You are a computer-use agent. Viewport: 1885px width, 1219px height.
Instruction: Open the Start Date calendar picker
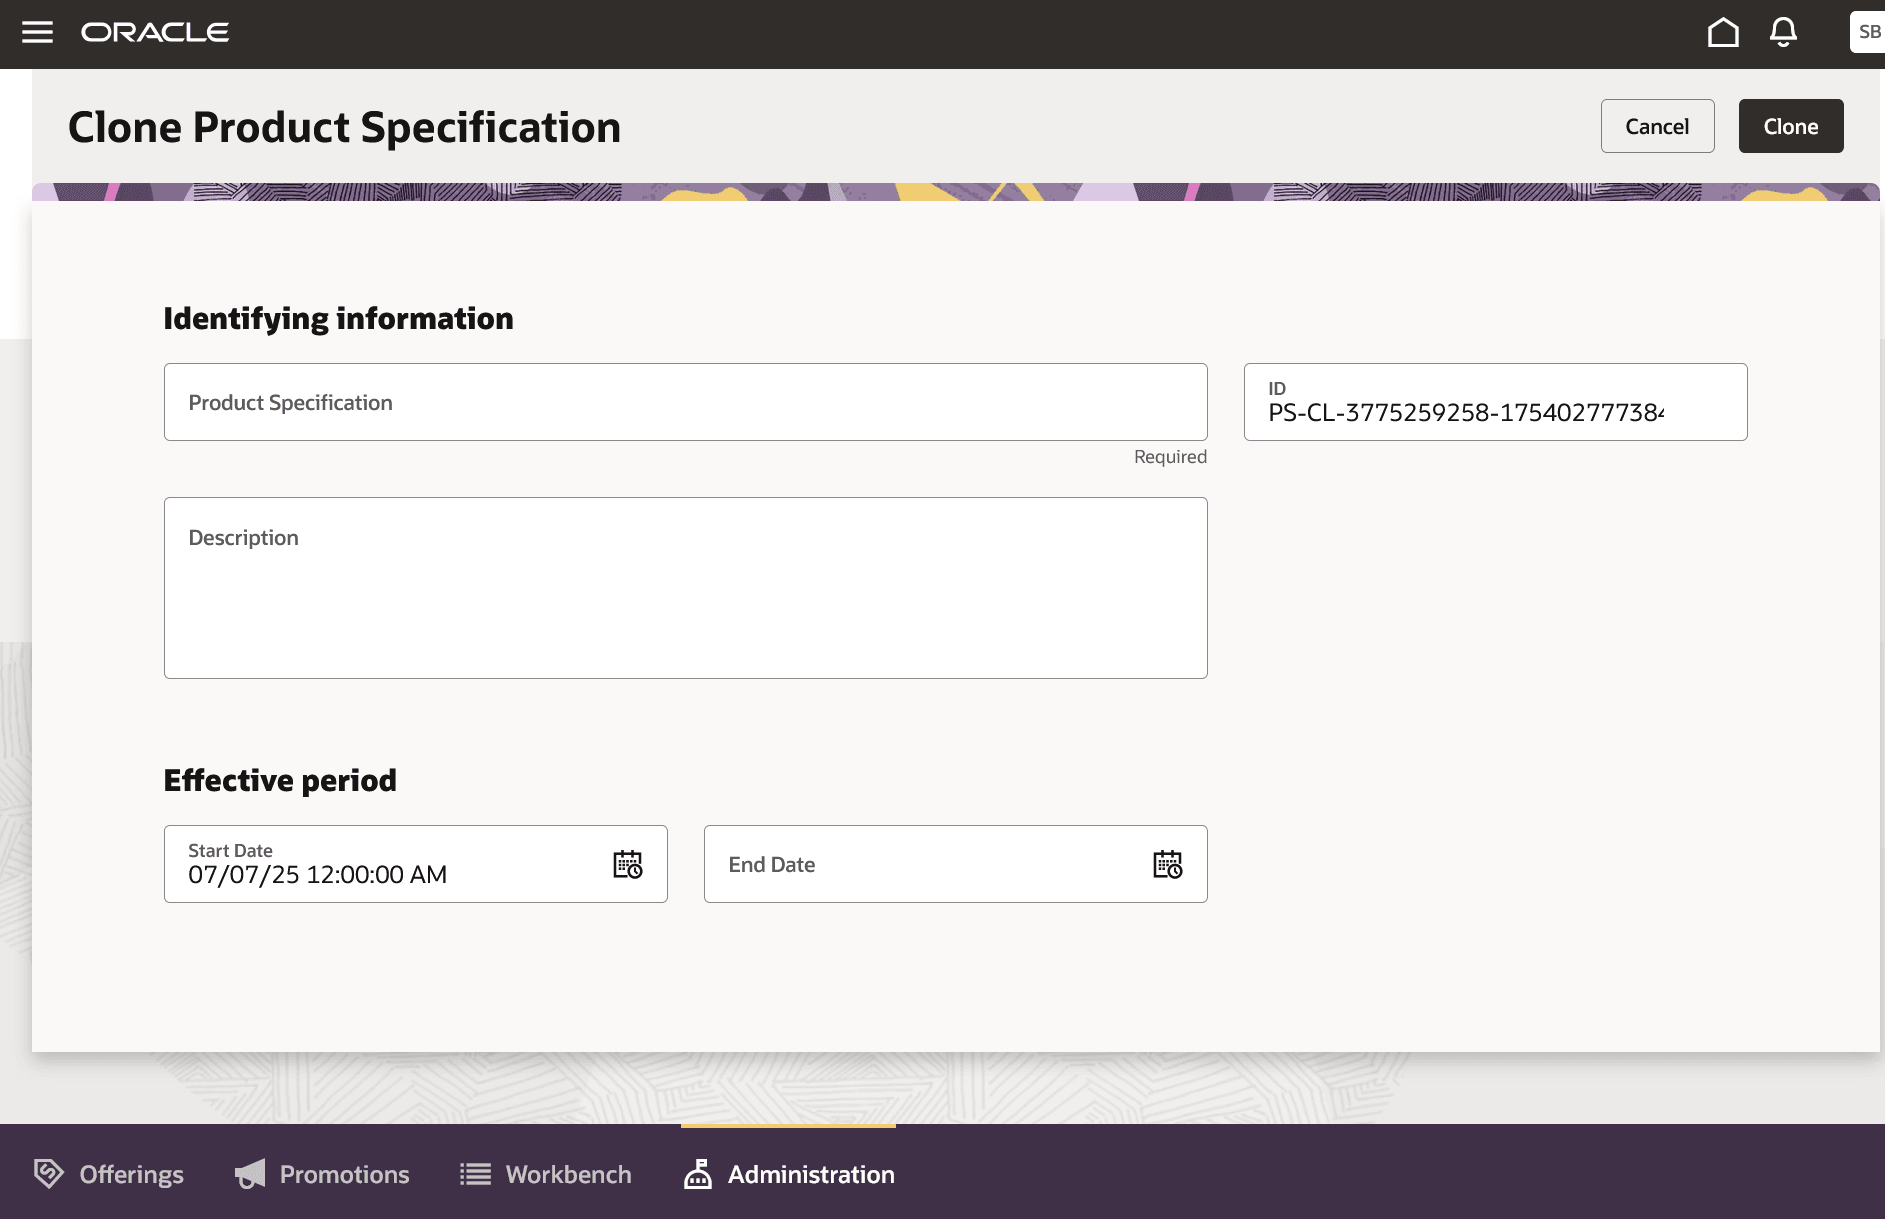pyautogui.click(x=628, y=864)
